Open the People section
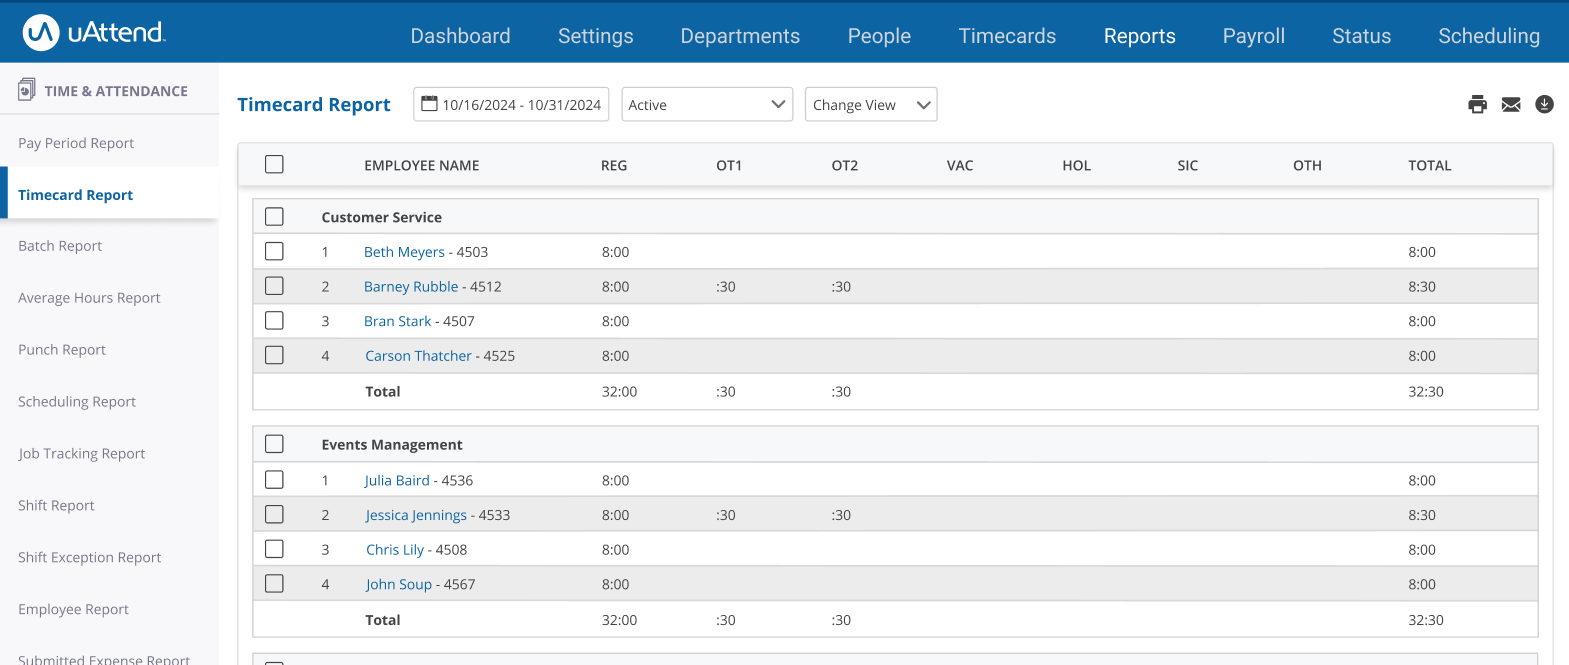Image resolution: width=1569 pixels, height=665 pixels. (879, 36)
